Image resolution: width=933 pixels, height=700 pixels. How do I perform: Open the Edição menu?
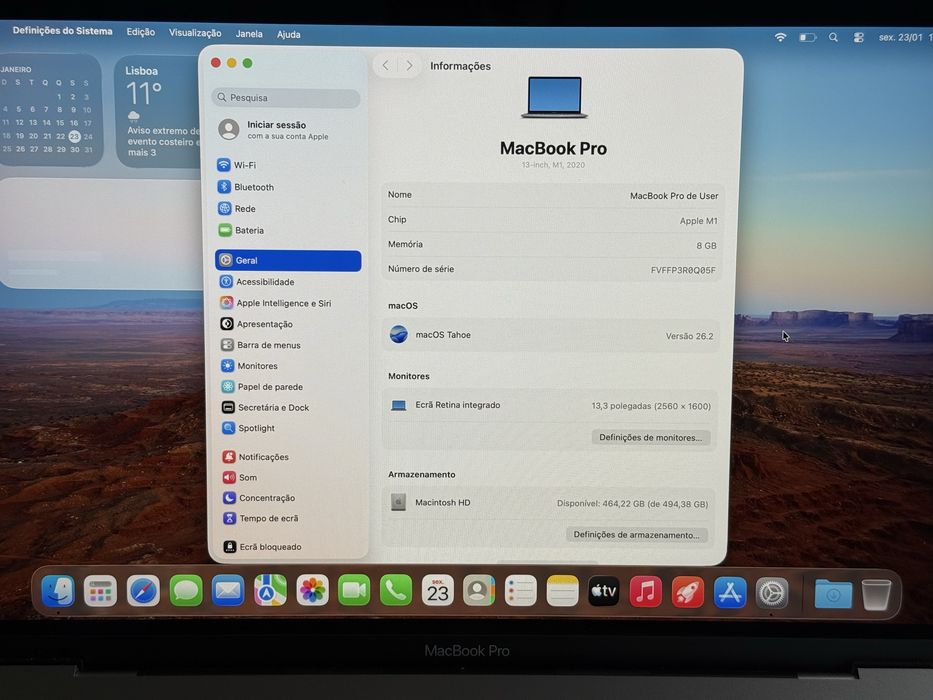point(140,32)
